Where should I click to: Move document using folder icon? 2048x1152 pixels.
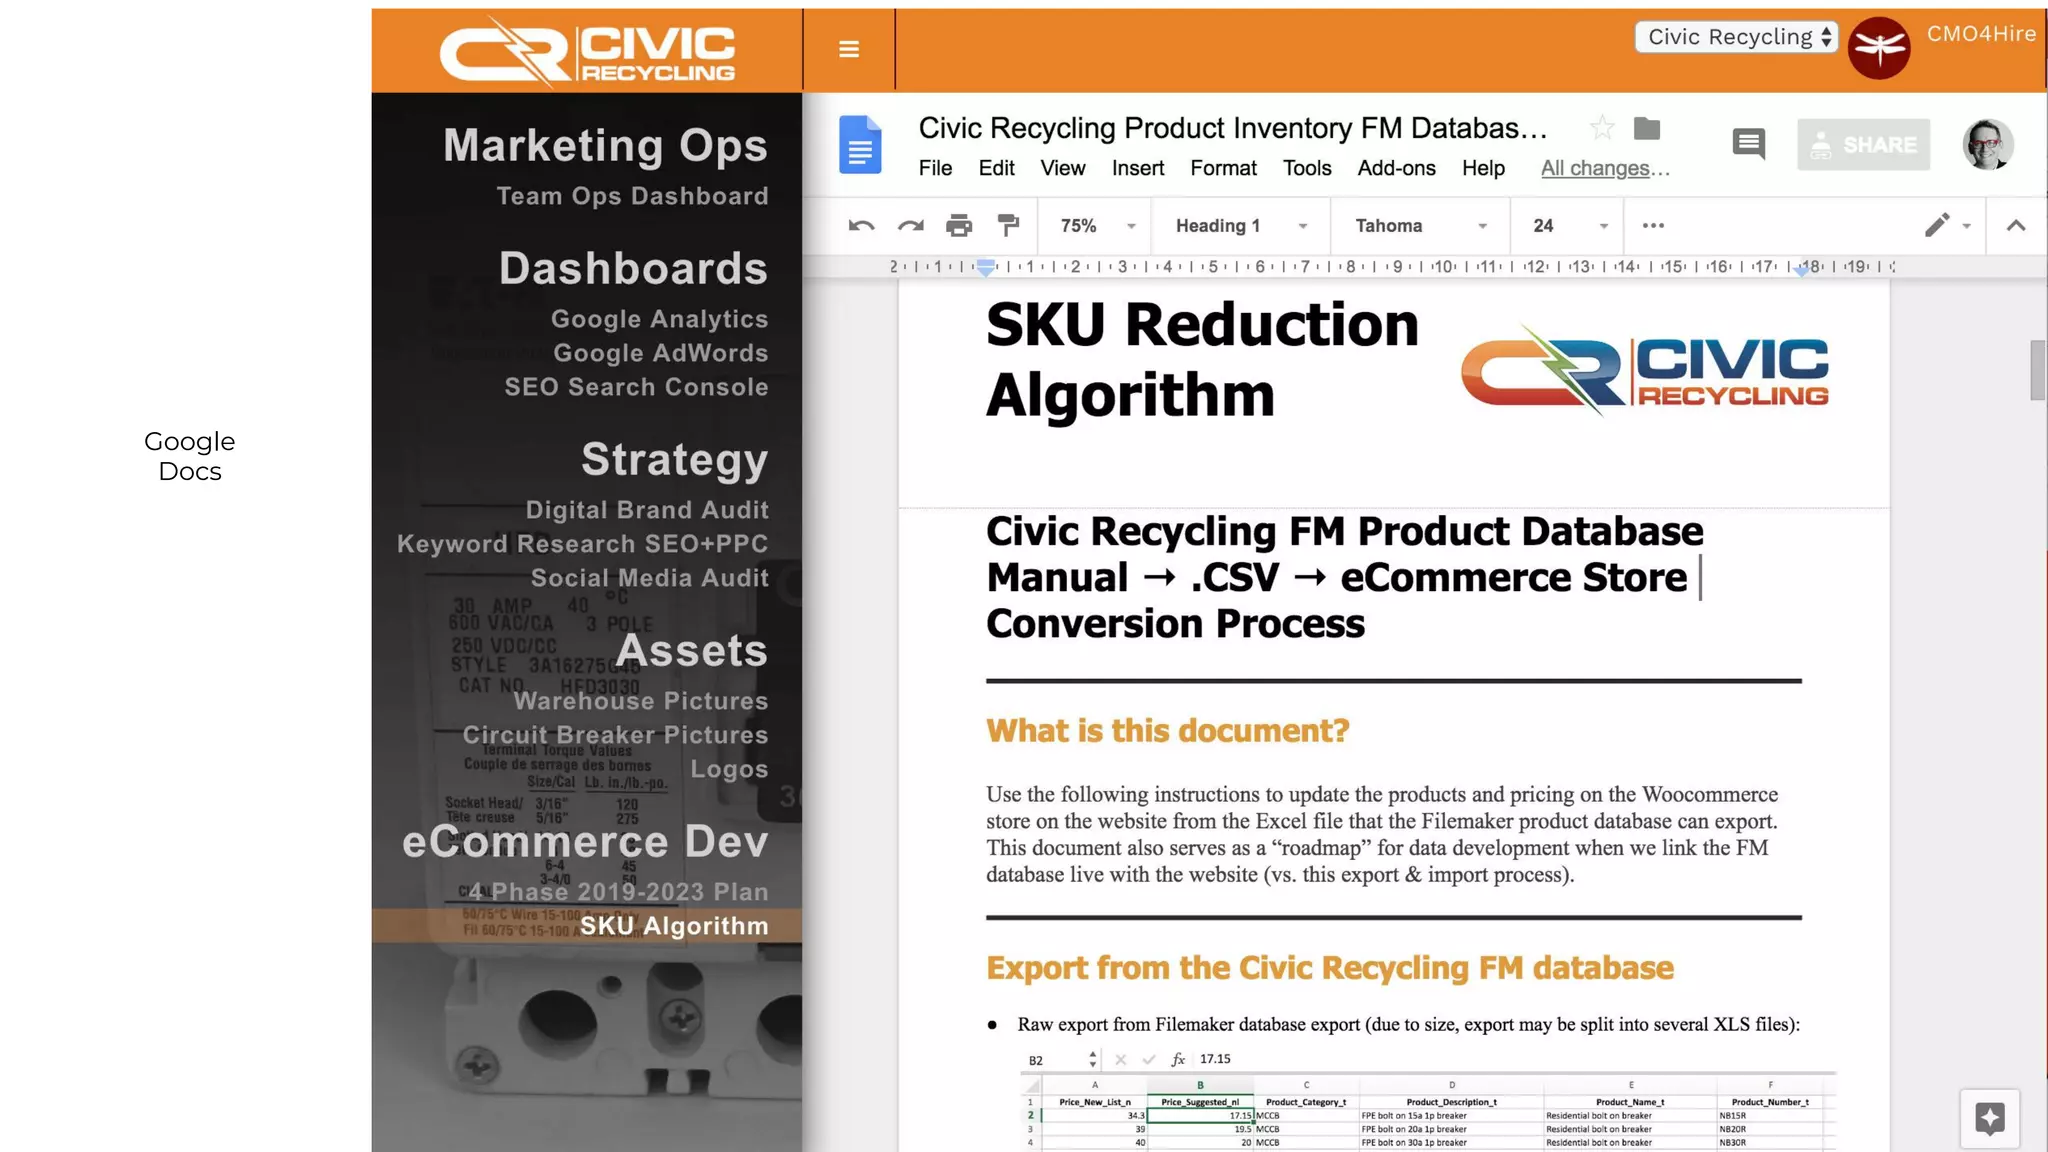(1647, 128)
